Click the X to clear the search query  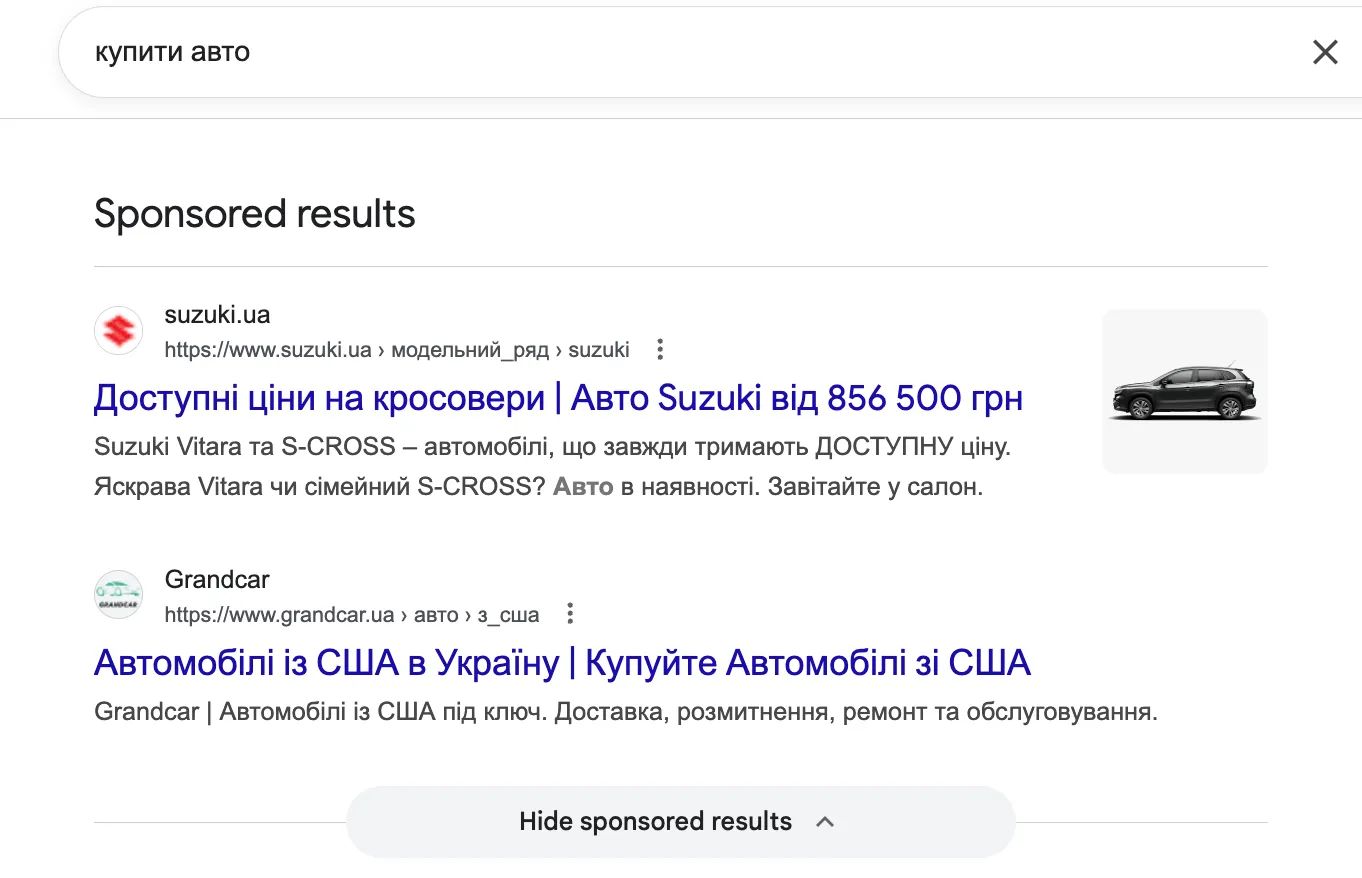(1325, 52)
